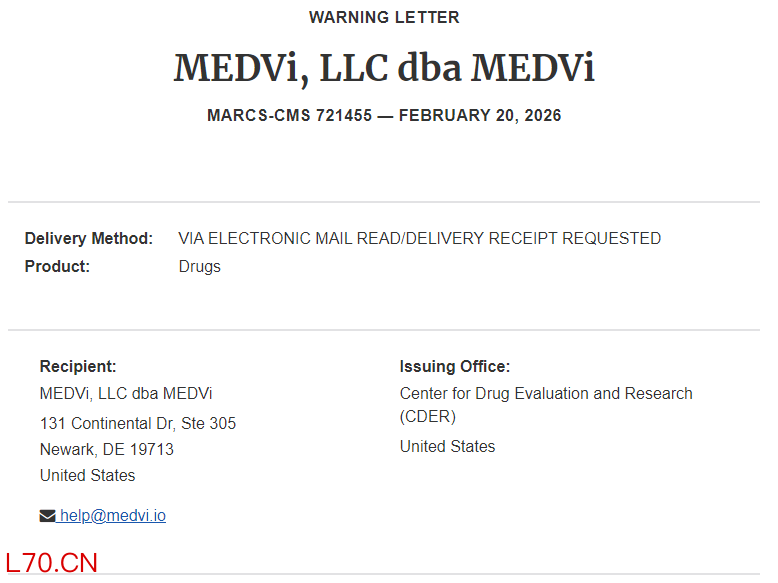Click the Delivery Method label
The width and height of the screenshot is (778, 583).
pyautogui.click(x=89, y=238)
